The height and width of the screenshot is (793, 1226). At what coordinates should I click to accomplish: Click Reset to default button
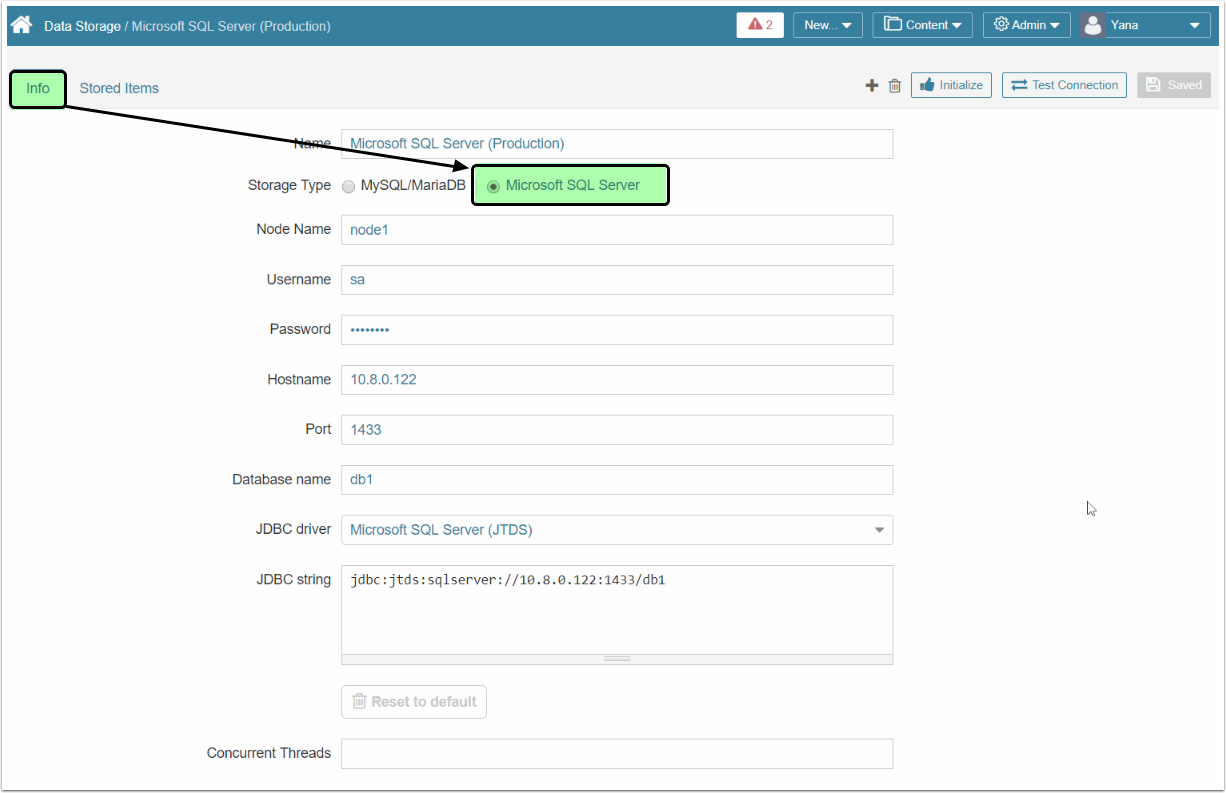(x=414, y=702)
